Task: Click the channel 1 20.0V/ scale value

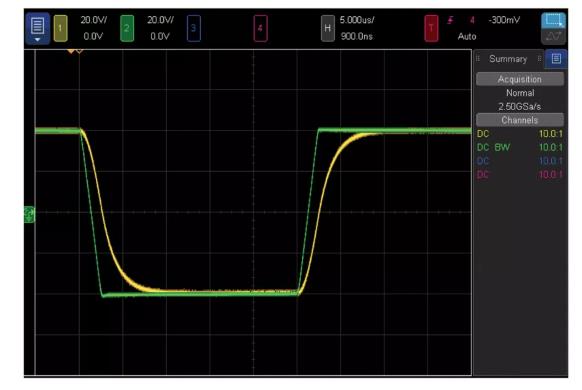Action: (x=94, y=20)
